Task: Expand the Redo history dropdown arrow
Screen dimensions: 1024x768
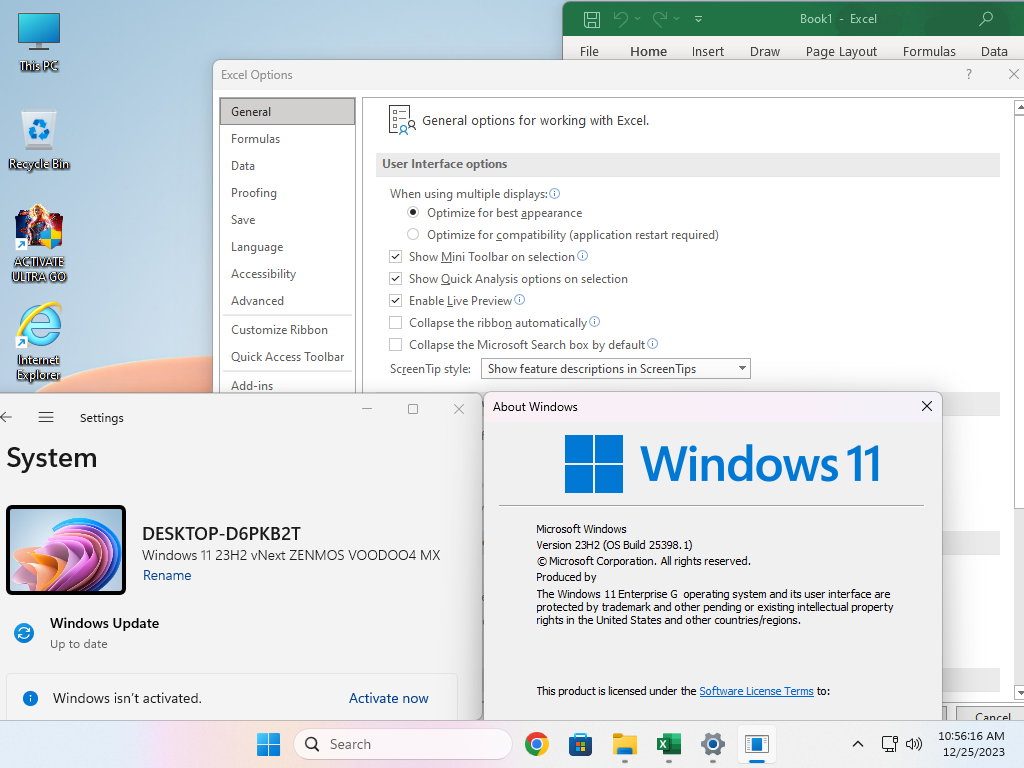Action: (677, 19)
